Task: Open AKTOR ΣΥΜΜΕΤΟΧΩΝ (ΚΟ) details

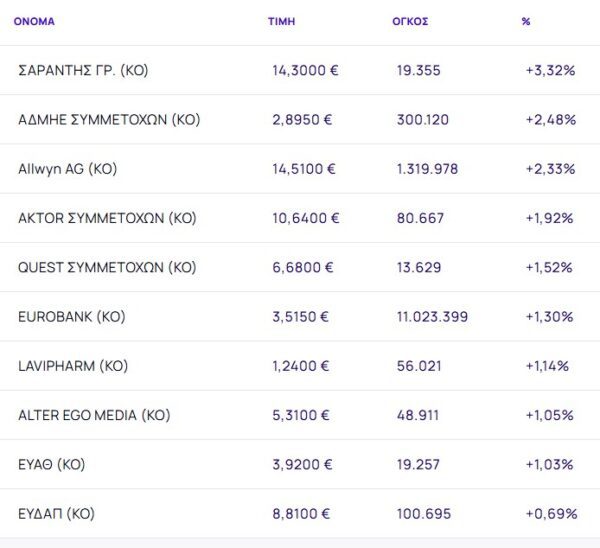Action: click(x=107, y=218)
